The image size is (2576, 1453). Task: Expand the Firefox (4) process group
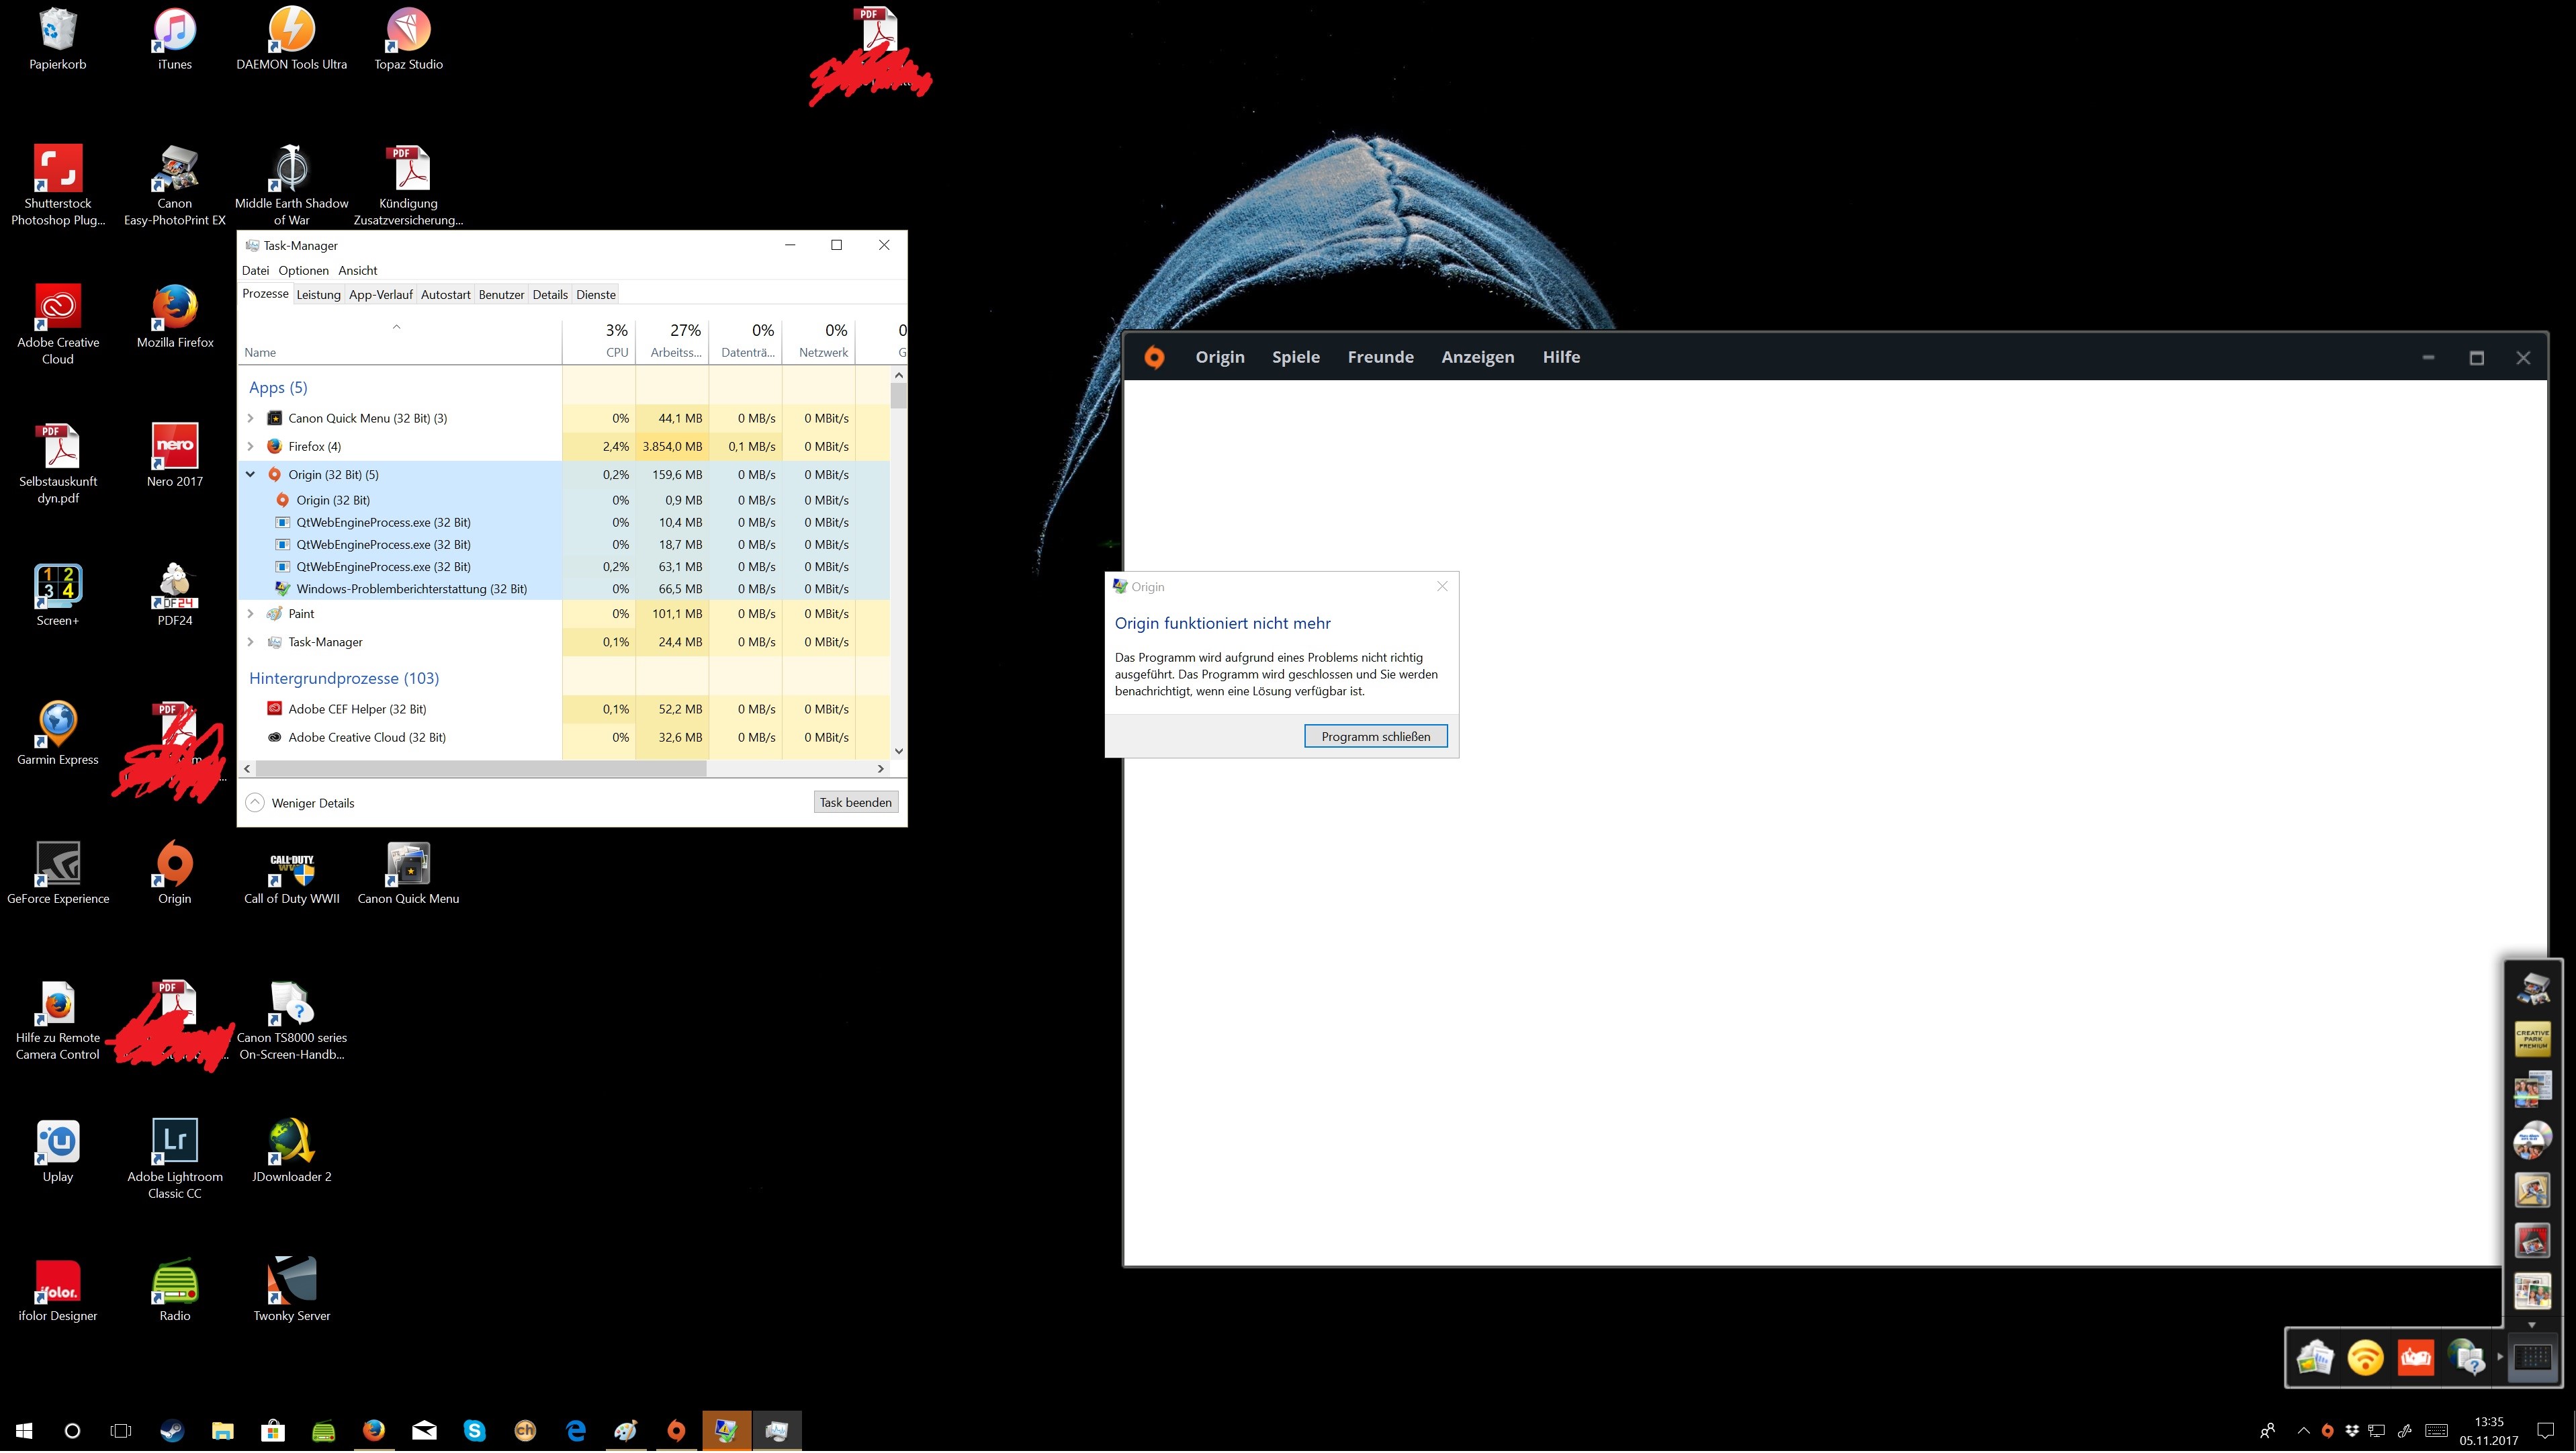(x=251, y=447)
